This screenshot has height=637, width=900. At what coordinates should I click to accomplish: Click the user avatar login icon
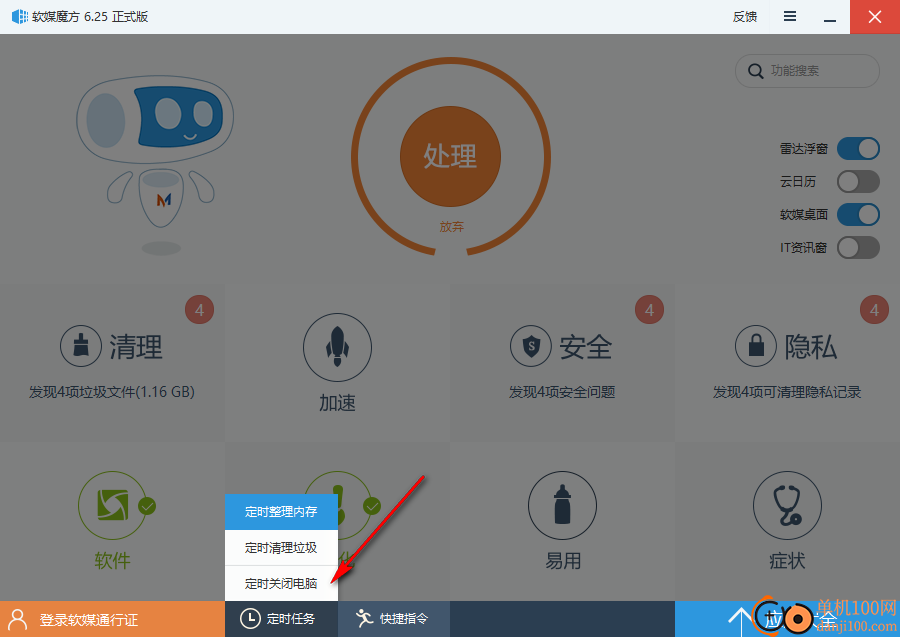18,619
